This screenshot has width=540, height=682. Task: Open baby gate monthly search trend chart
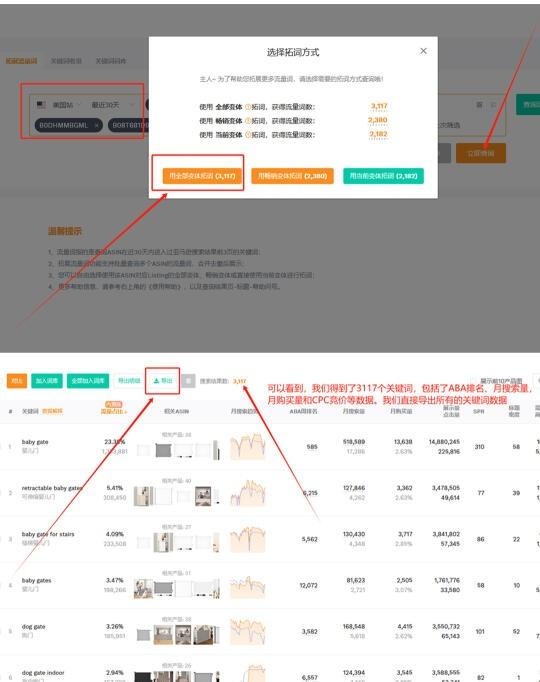(x=247, y=447)
